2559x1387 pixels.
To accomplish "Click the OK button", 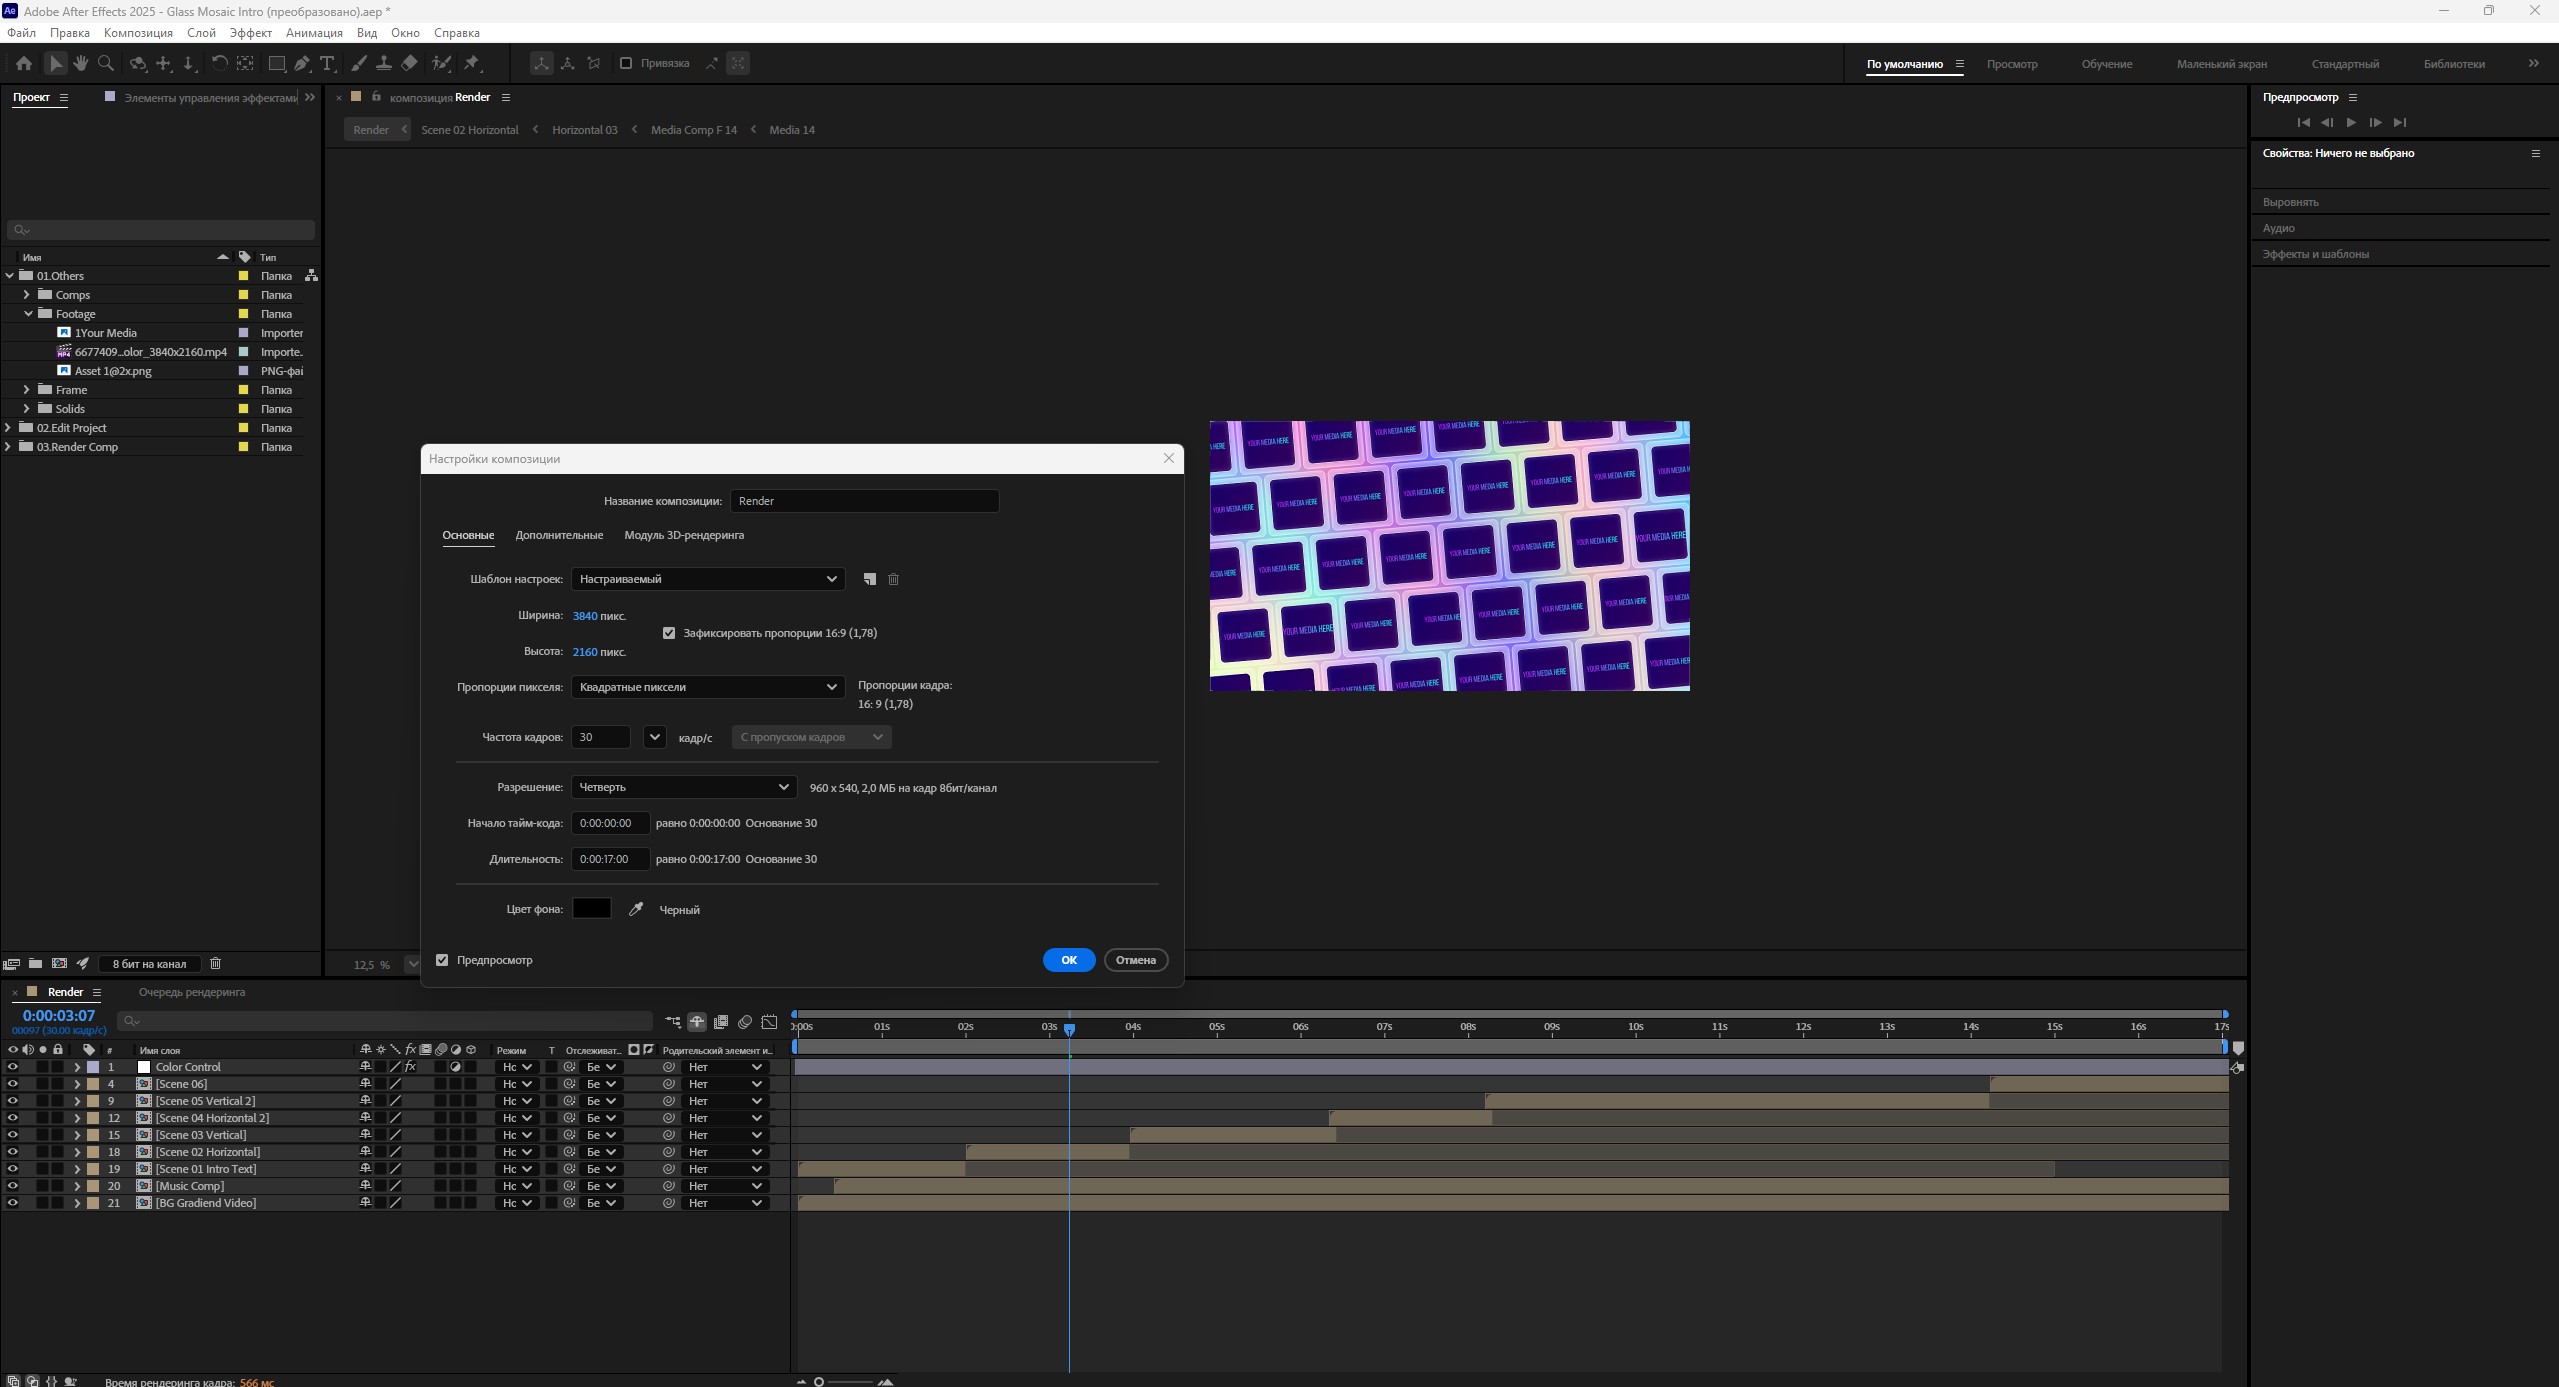I will (1068, 960).
